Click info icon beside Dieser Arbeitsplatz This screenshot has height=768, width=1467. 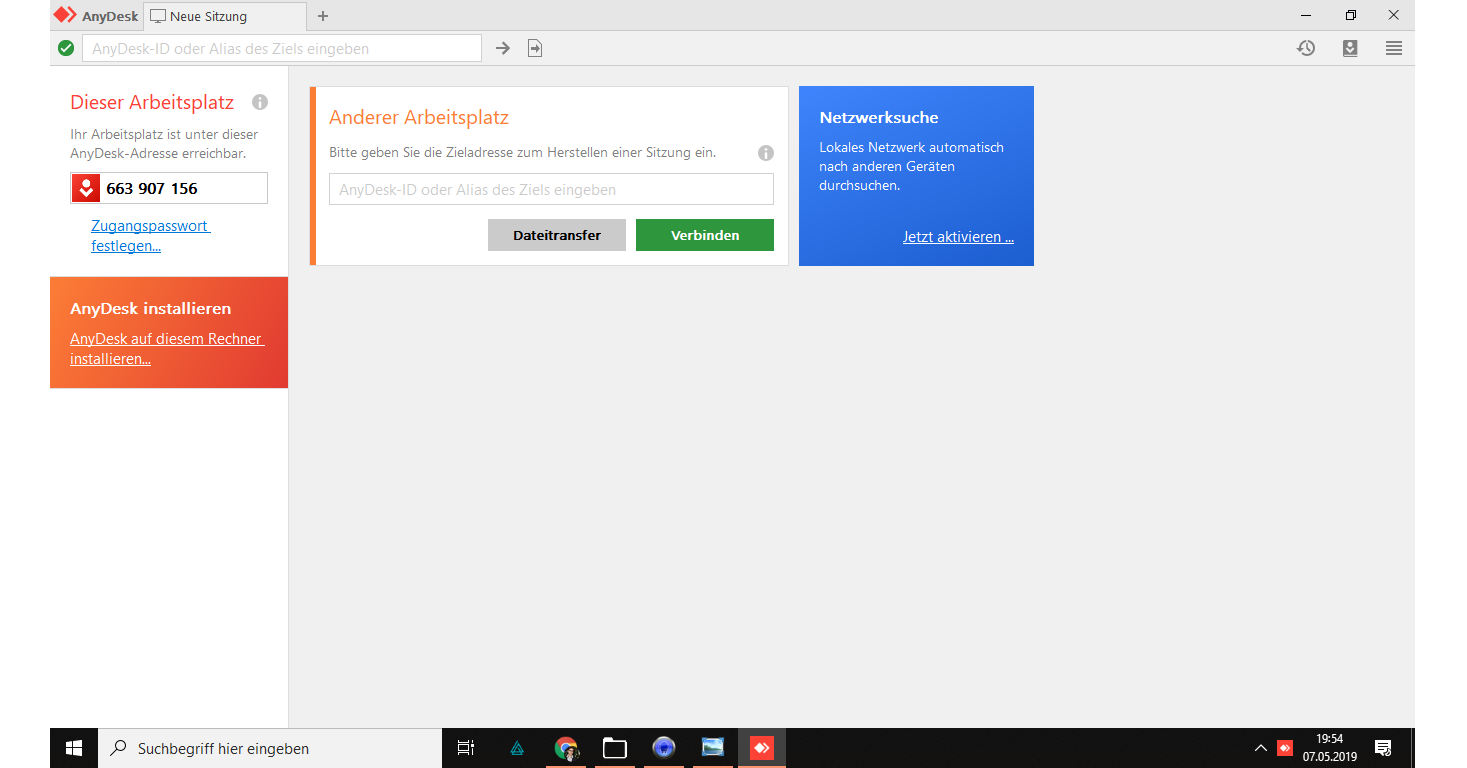click(x=260, y=102)
